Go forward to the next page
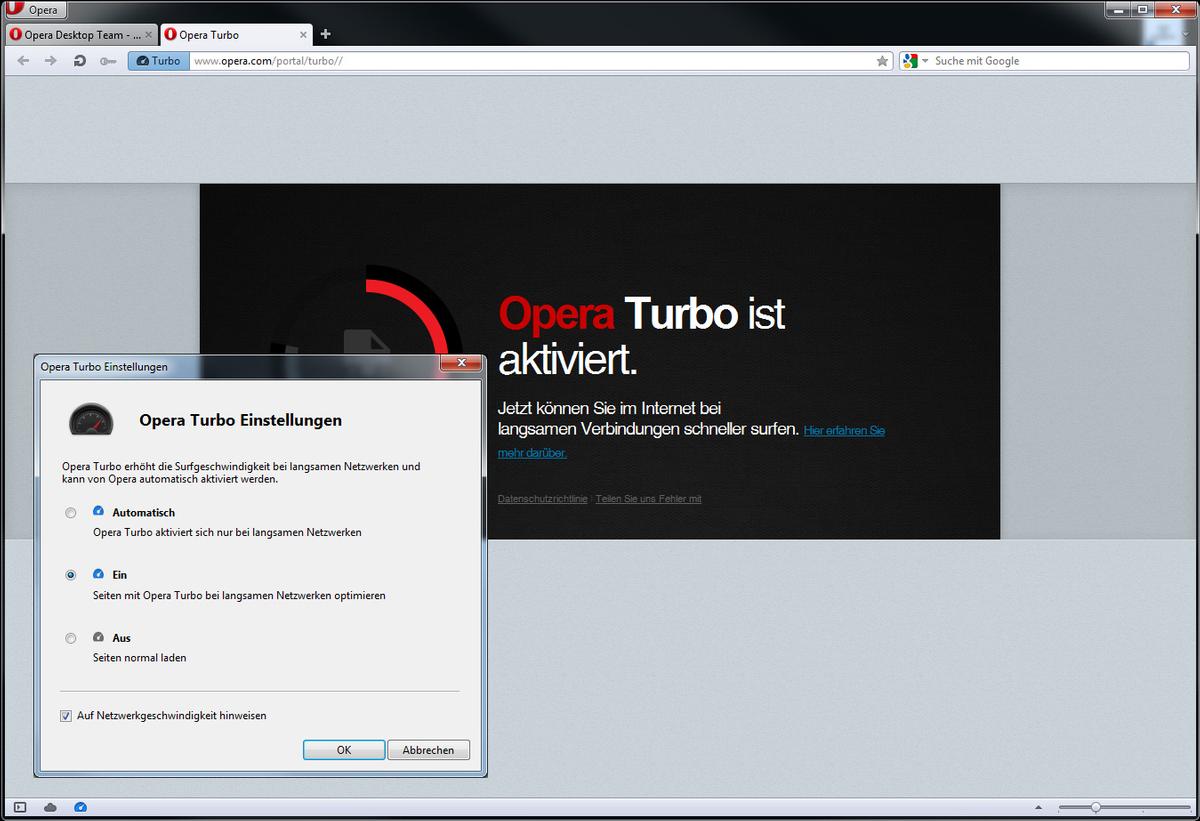 tap(51, 61)
